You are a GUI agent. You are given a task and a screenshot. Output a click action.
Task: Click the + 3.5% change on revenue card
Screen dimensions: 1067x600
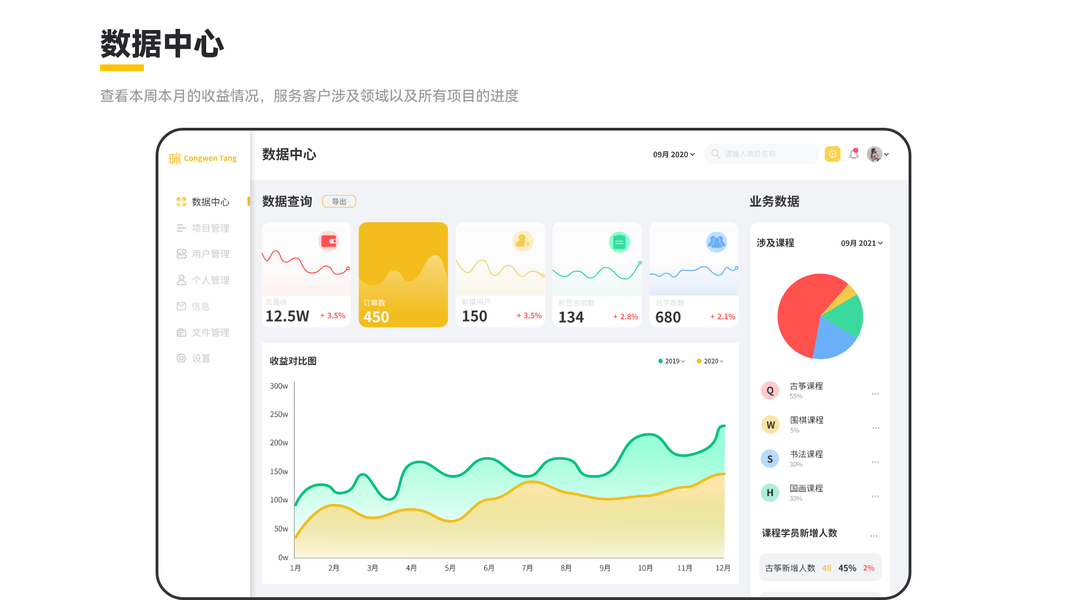[333, 316]
